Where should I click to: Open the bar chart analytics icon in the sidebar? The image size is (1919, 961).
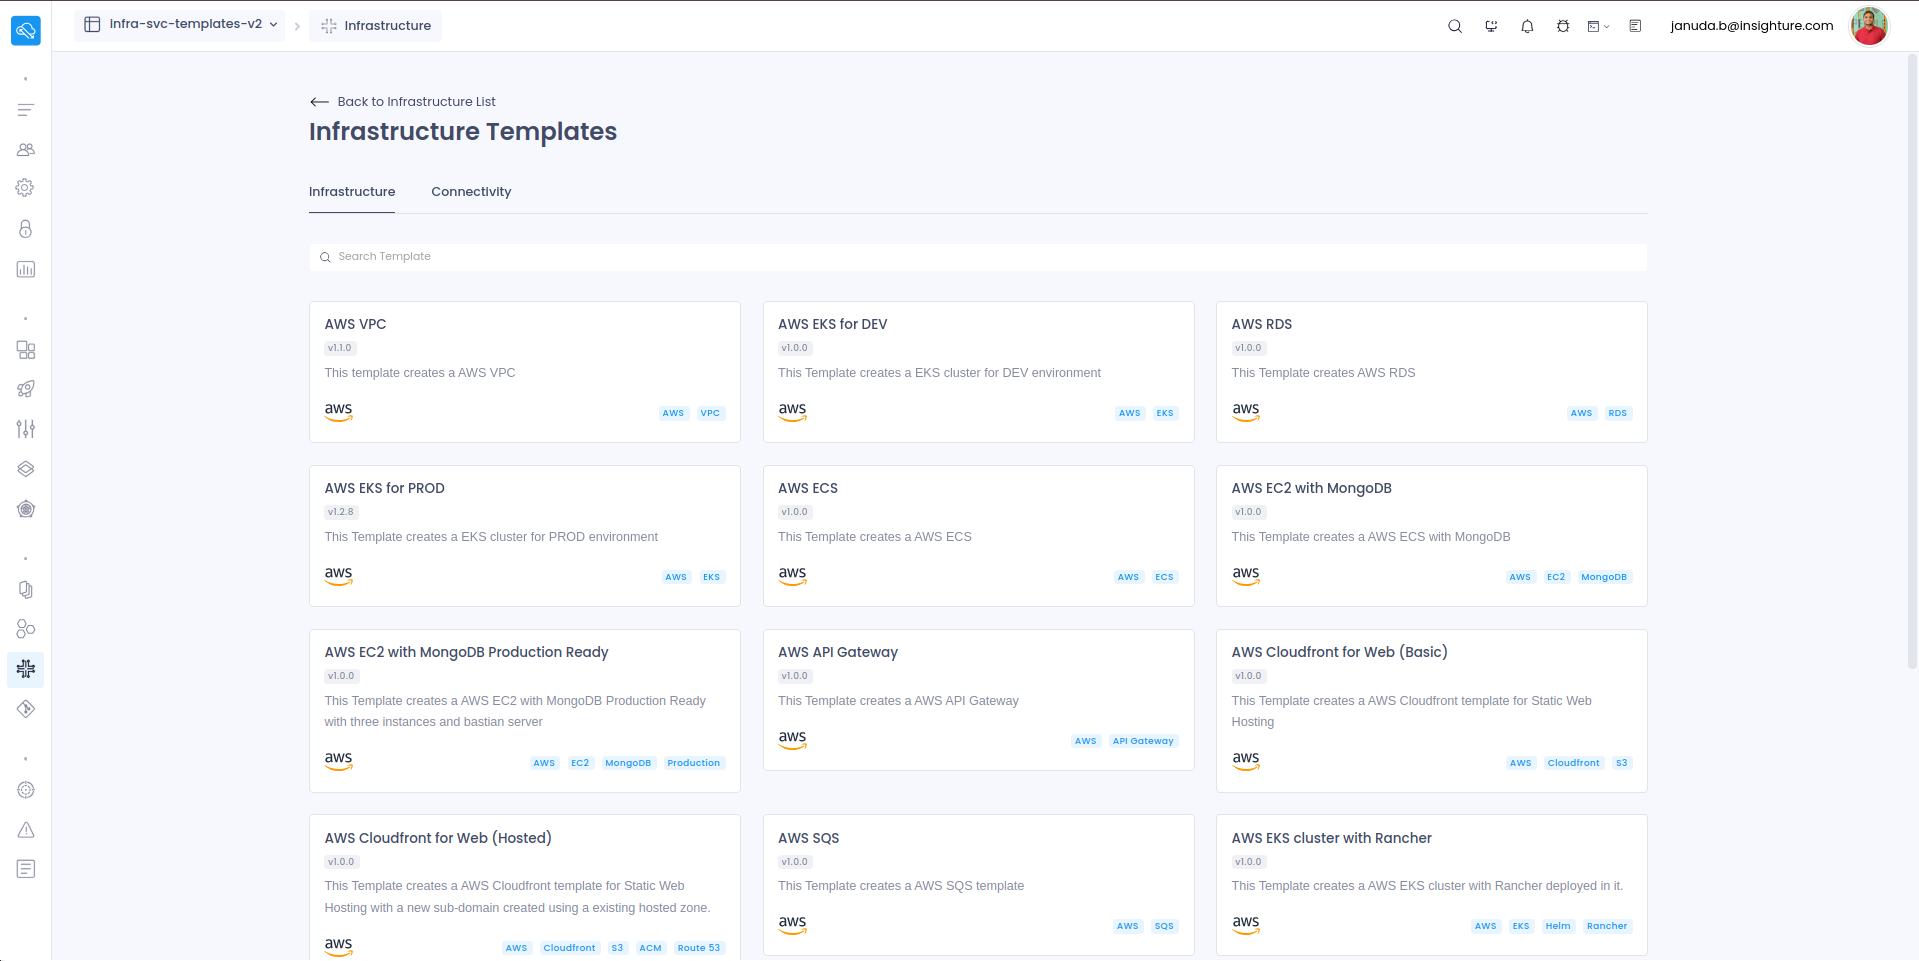tap(26, 269)
